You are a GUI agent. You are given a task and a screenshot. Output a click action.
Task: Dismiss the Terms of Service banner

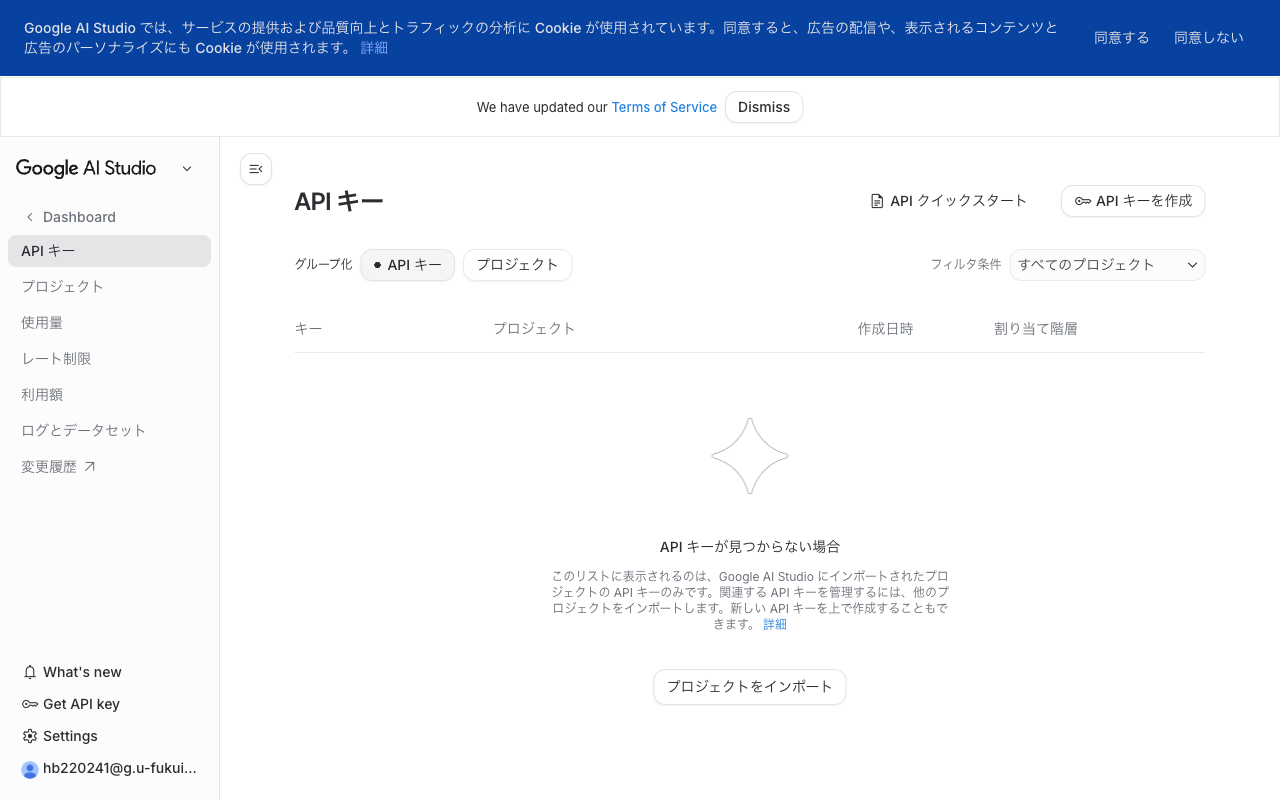[763, 107]
